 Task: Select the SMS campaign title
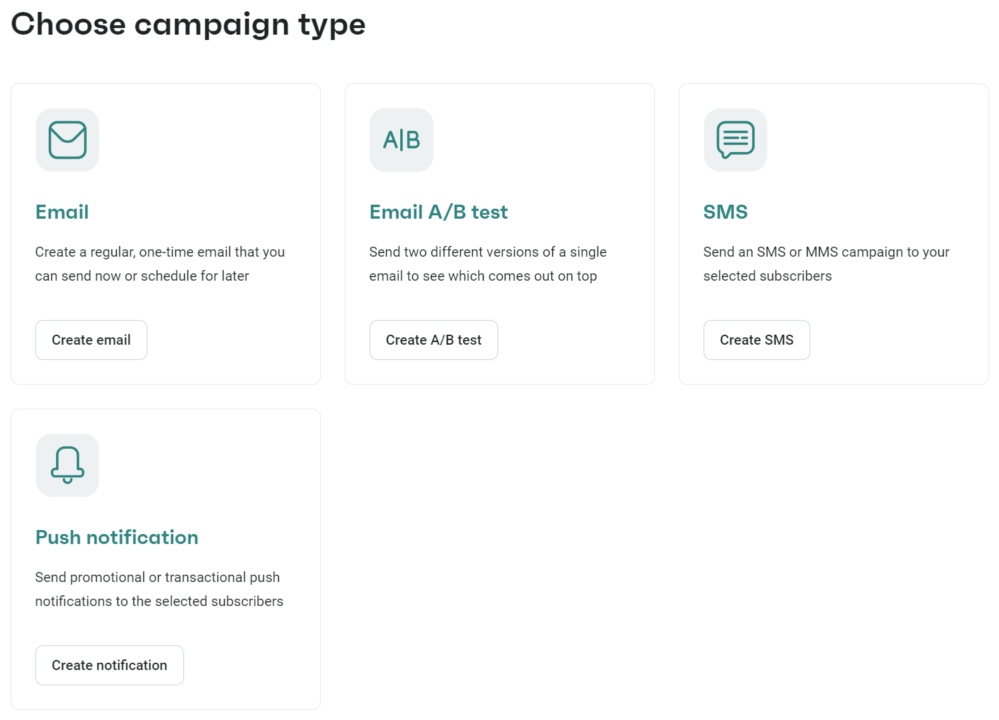point(725,212)
